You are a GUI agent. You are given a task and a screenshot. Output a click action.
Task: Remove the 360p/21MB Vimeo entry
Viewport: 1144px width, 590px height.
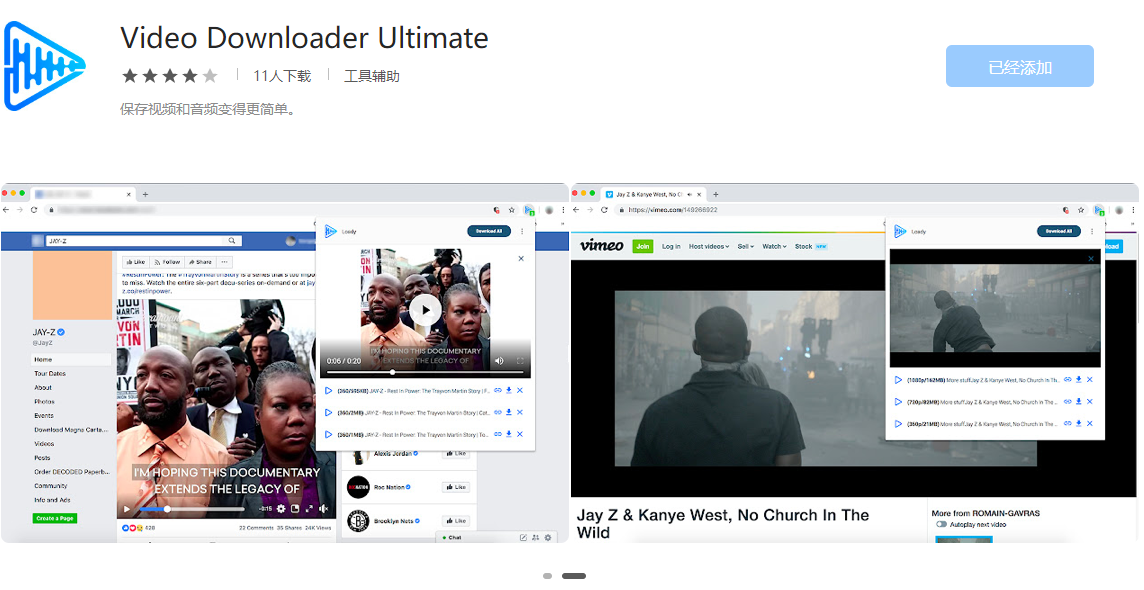point(1089,424)
